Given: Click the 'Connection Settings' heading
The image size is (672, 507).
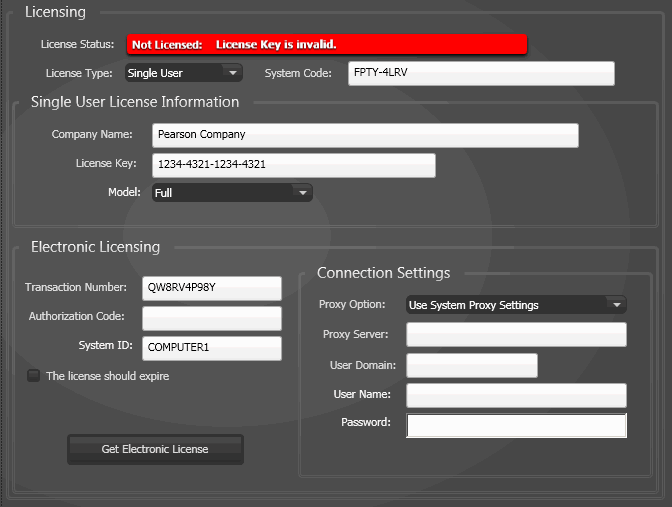Looking at the screenshot, I should pyautogui.click(x=384, y=273).
